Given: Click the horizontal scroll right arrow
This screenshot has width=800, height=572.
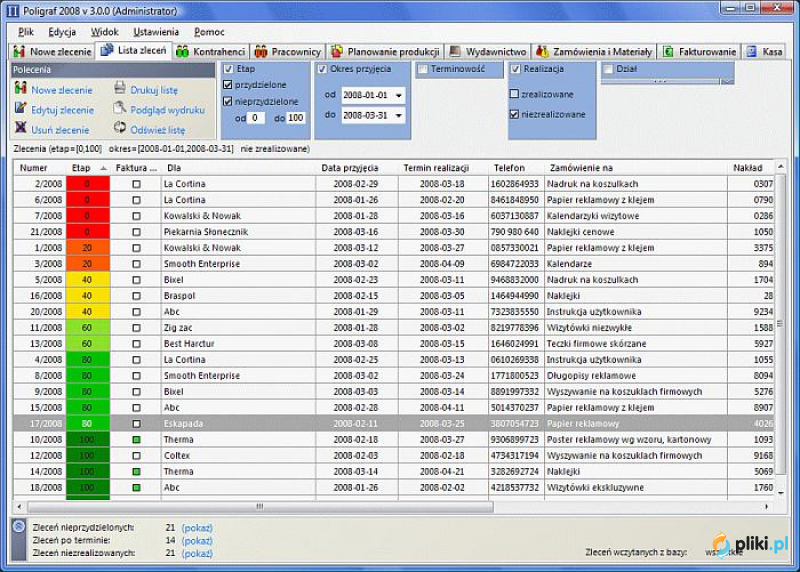Looking at the screenshot, I should [766, 506].
